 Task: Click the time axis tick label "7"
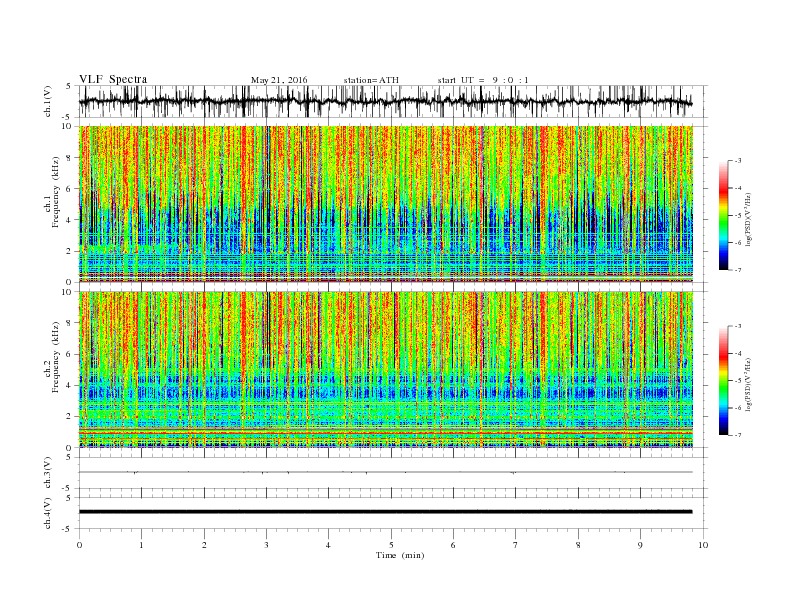pyautogui.click(x=516, y=545)
